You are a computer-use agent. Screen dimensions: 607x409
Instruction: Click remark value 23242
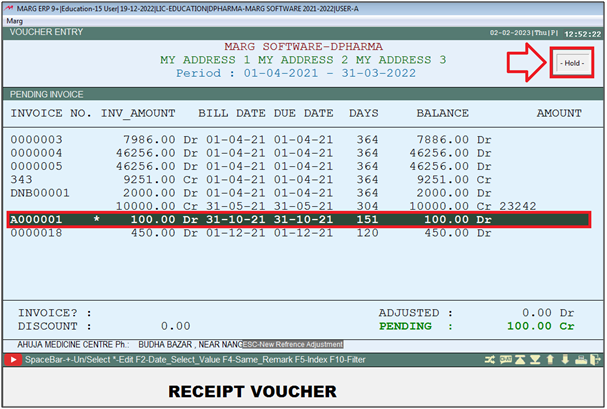(518, 206)
